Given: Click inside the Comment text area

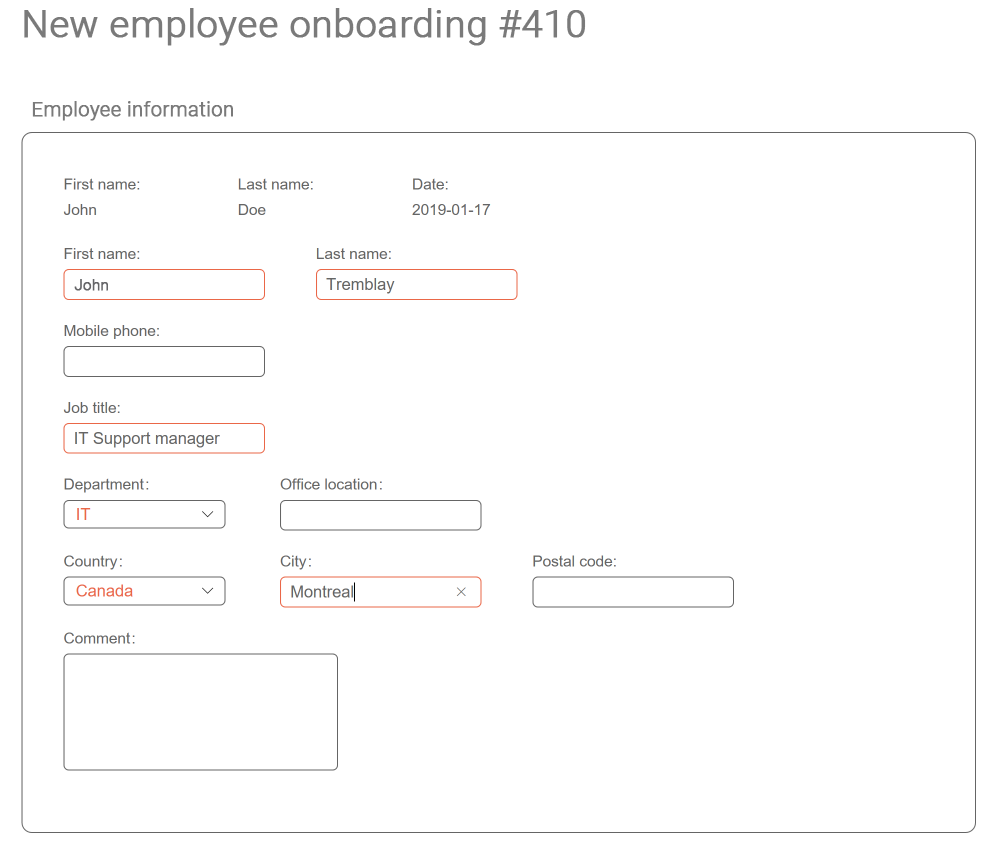Looking at the screenshot, I should tap(200, 712).
